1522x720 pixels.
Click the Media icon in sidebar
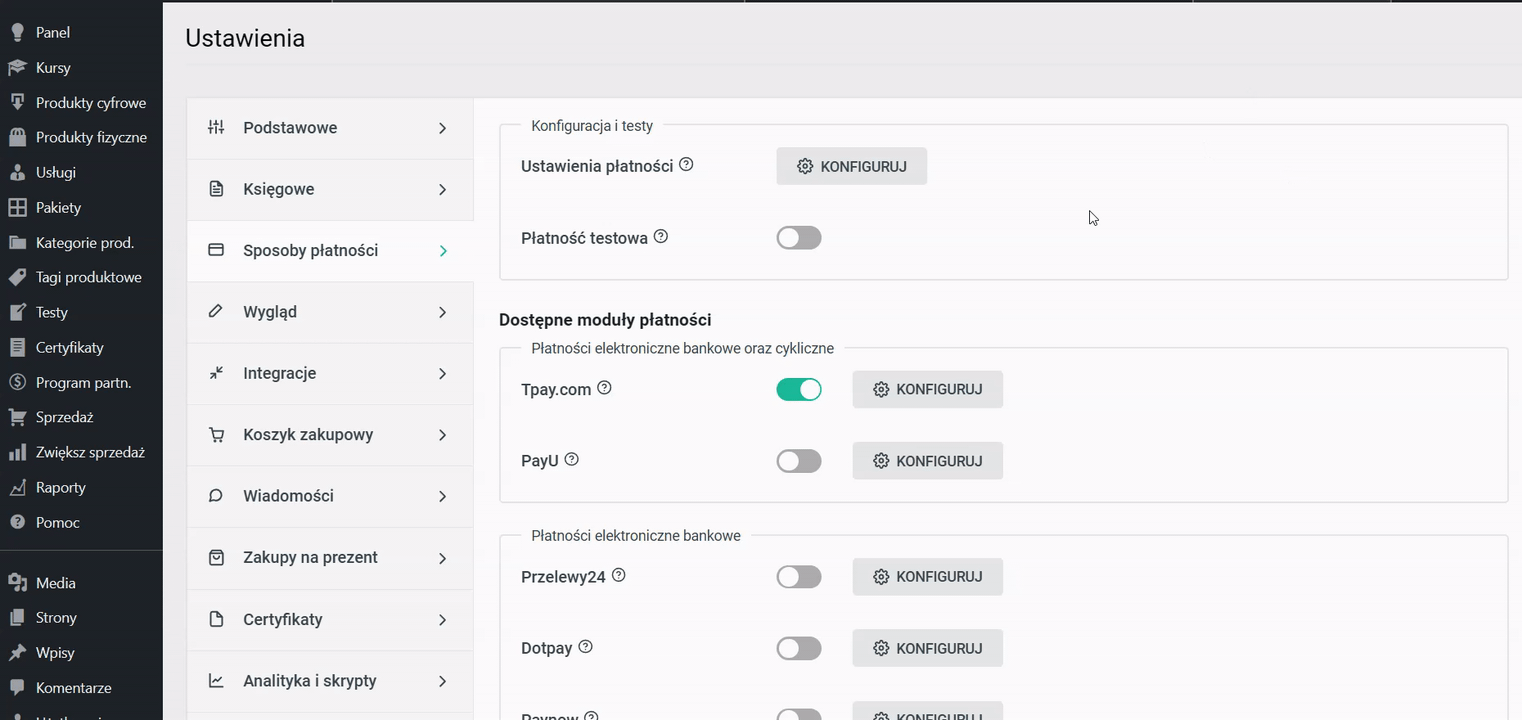click(x=17, y=583)
